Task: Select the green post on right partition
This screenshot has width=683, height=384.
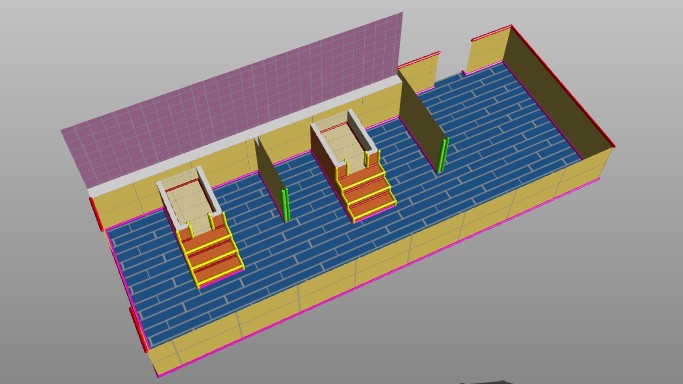Action: pyautogui.click(x=443, y=155)
